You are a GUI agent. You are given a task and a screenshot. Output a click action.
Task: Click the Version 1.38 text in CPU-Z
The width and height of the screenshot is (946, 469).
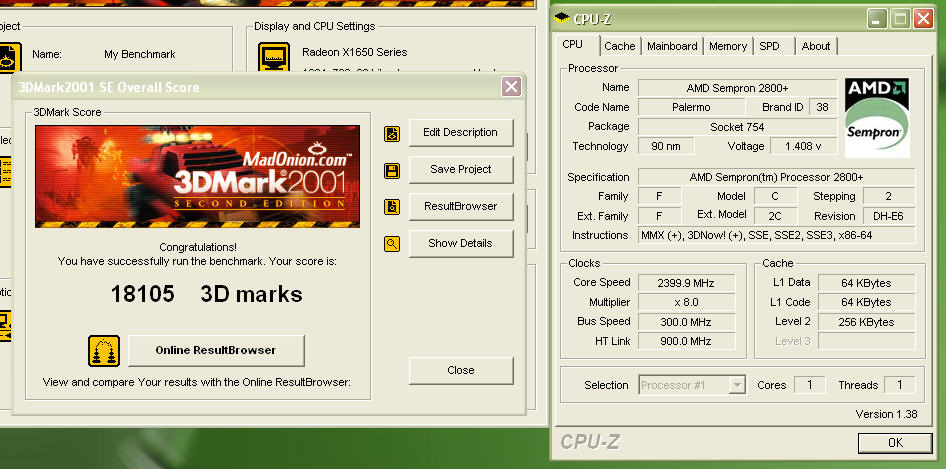pos(886,414)
